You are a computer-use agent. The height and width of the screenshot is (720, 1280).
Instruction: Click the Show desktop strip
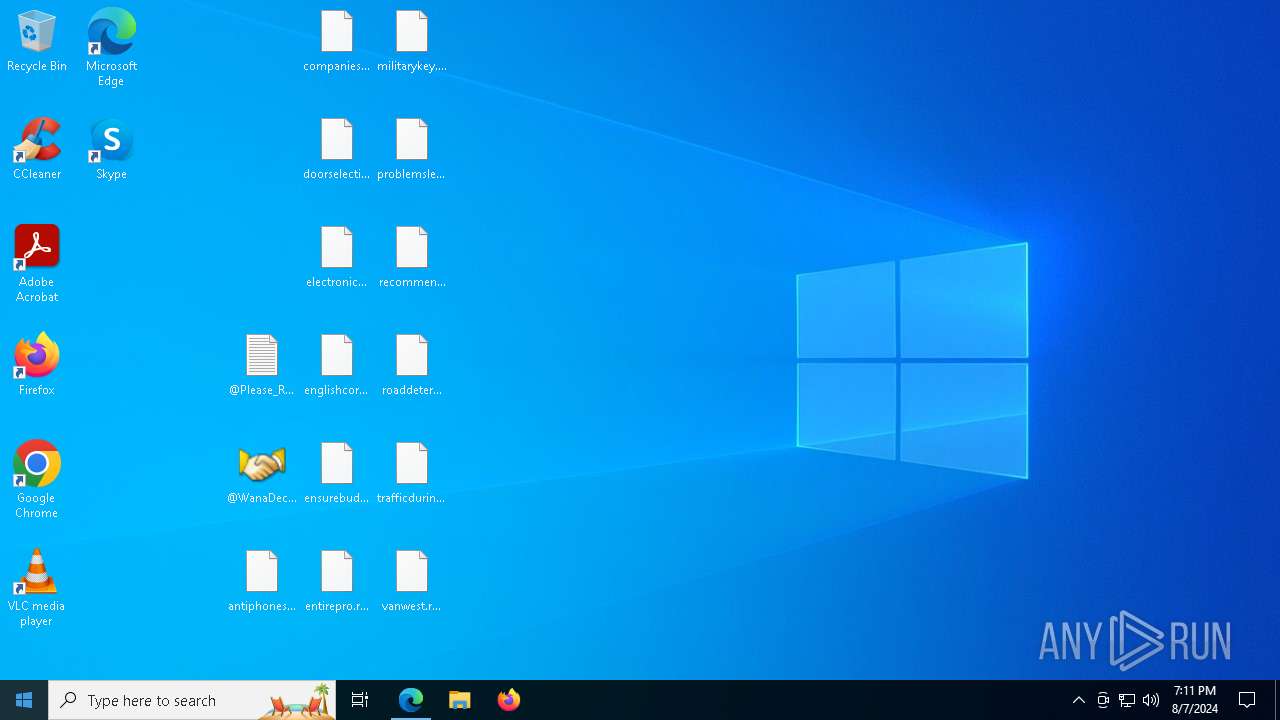(x=1277, y=700)
